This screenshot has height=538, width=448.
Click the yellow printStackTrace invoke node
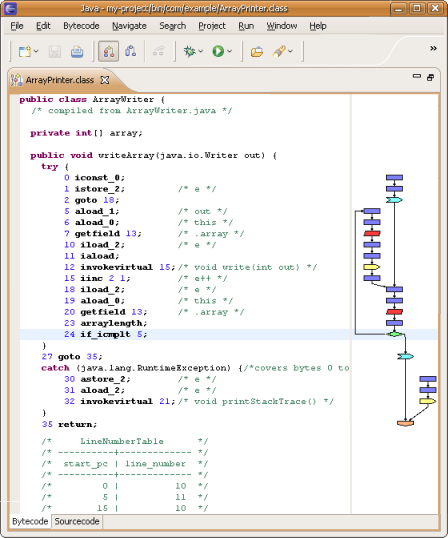coord(428,401)
